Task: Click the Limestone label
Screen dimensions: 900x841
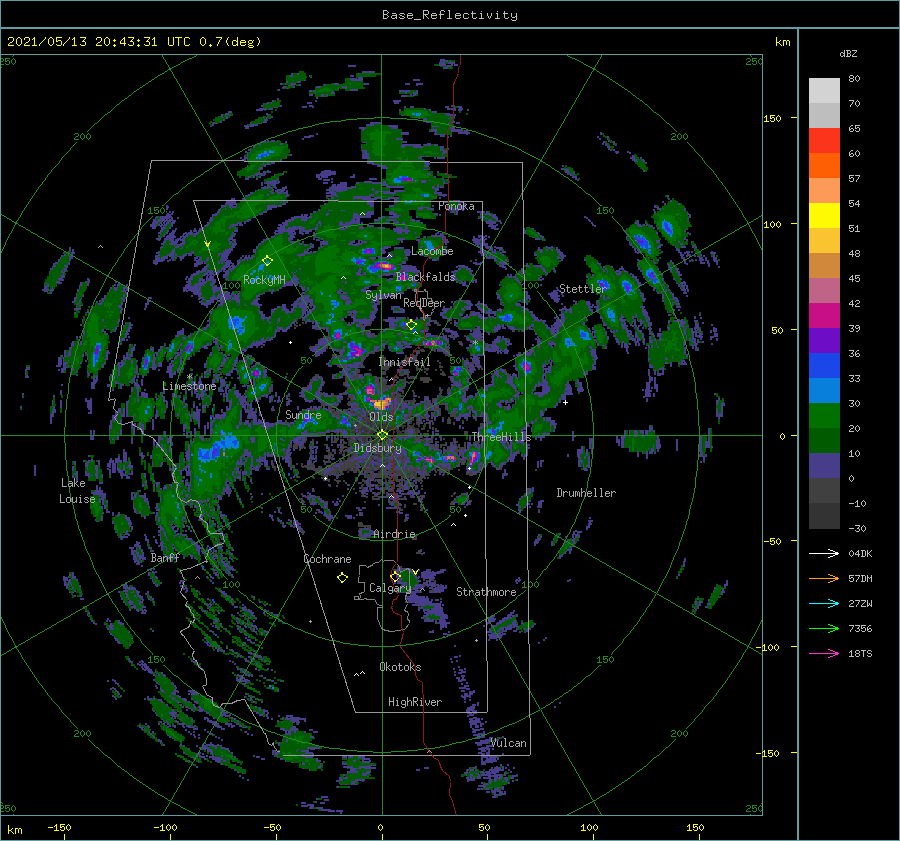Action: tap(189, 386)
